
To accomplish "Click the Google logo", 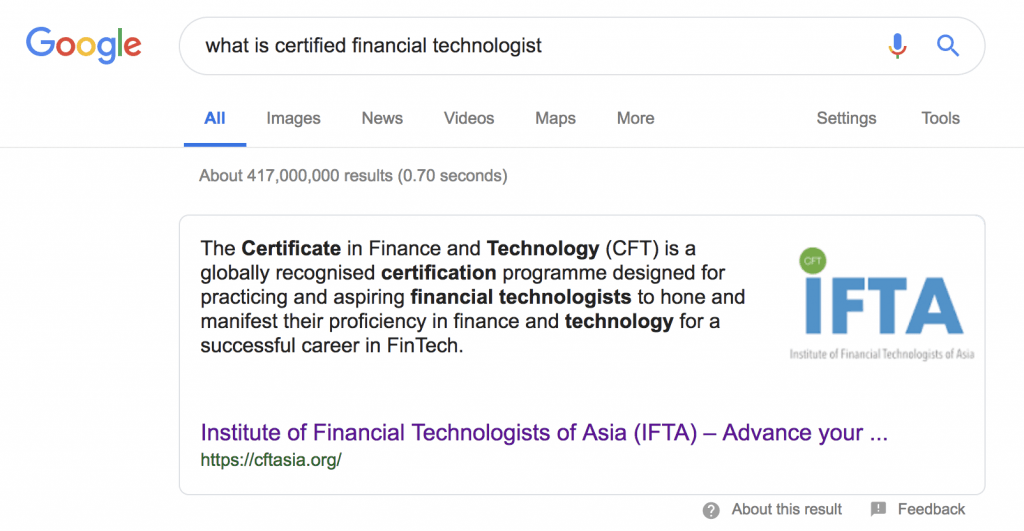I will point(84,45).
